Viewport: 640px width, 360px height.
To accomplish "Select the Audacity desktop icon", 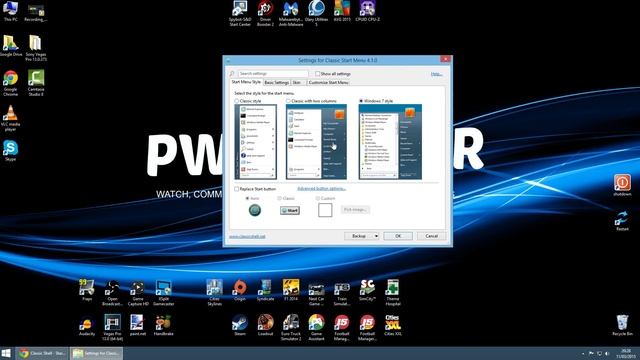I will pyautogui.click(x=87, y=325).
